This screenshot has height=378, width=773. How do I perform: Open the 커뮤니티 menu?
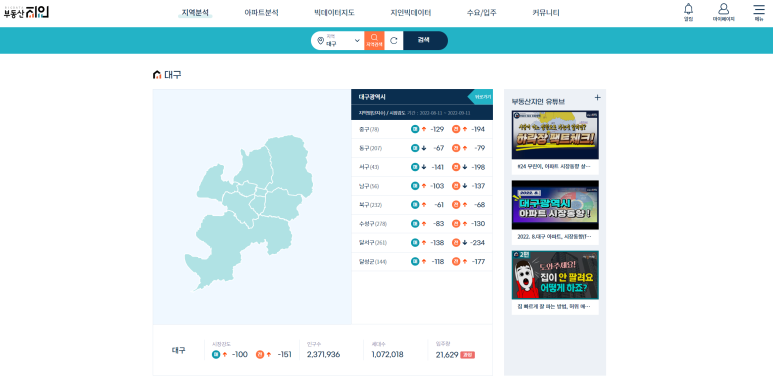[x=546, y=13]
